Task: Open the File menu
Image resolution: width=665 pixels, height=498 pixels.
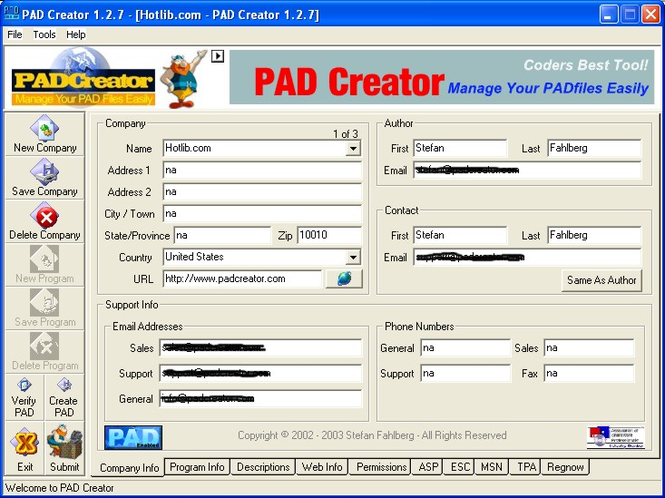Action: pos(15,34)
